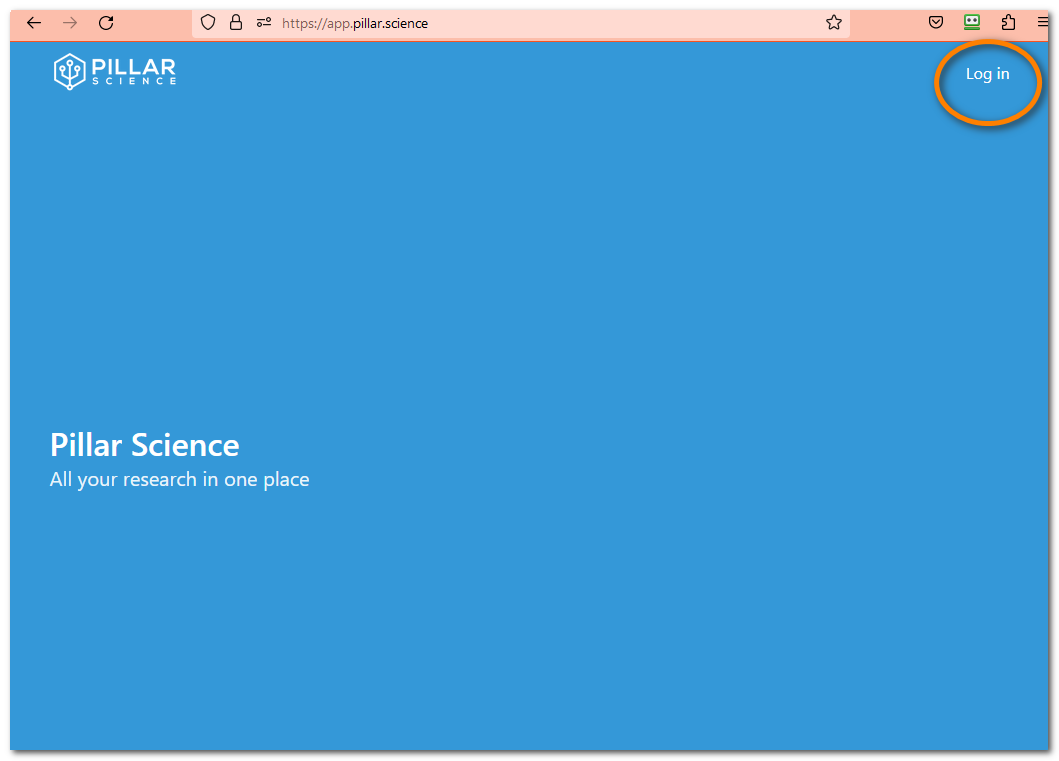1059x761 pixels.
Task: Open the Pocket list chevron menu
Action: (935, 22)
